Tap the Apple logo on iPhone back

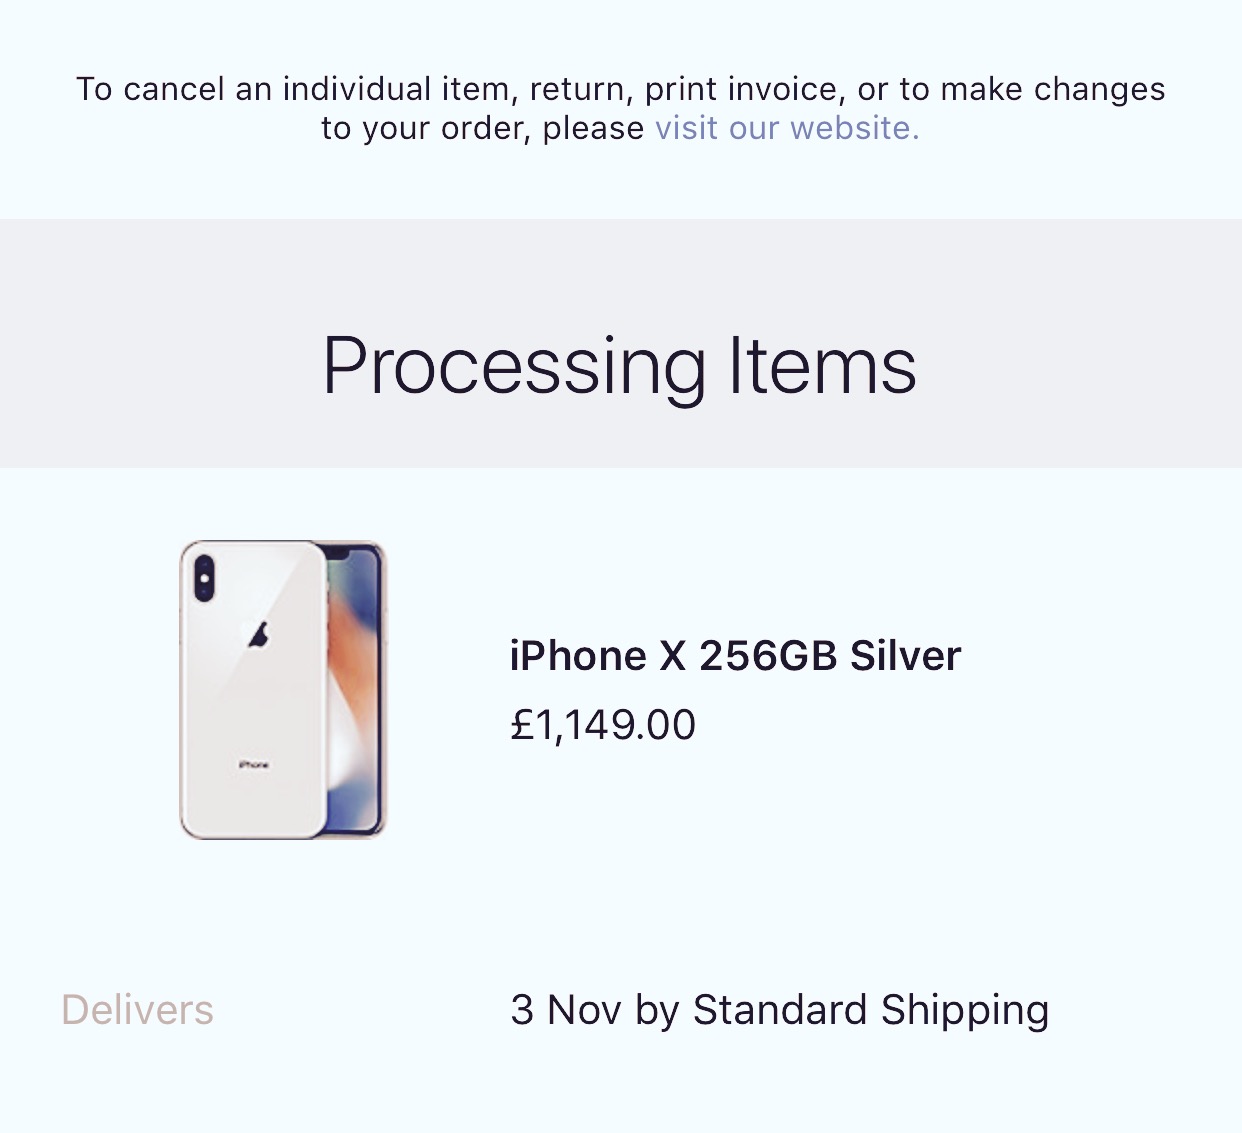[x=258, y=634]
